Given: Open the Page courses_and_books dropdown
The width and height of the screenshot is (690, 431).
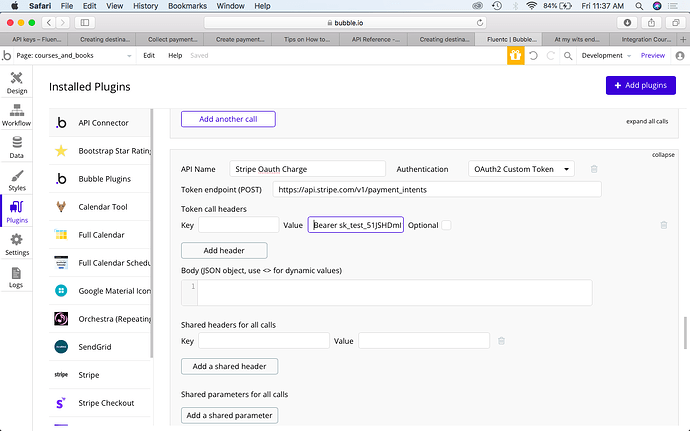Looking at the screenshot, I should (x=73, y=55).
